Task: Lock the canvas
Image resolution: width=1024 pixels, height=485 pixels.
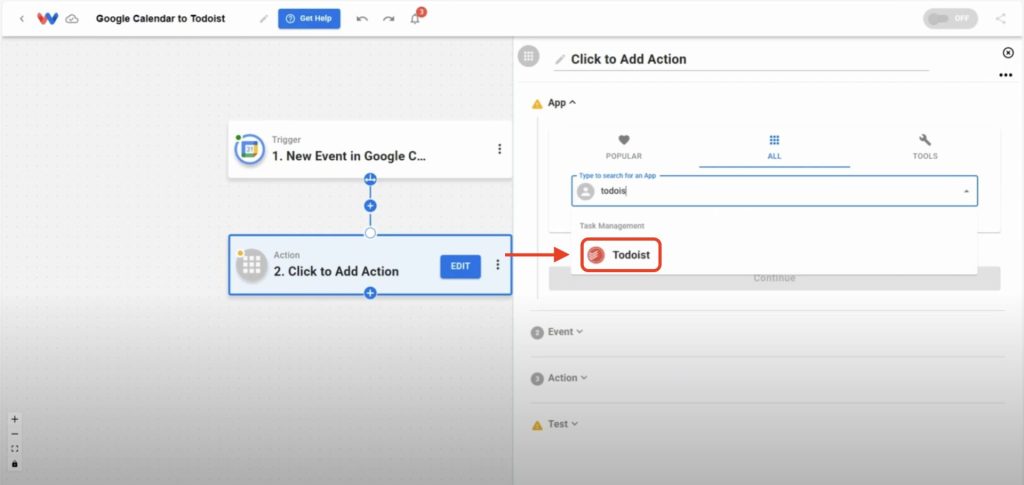Action: pyautogui.click(x=14, y=464)
